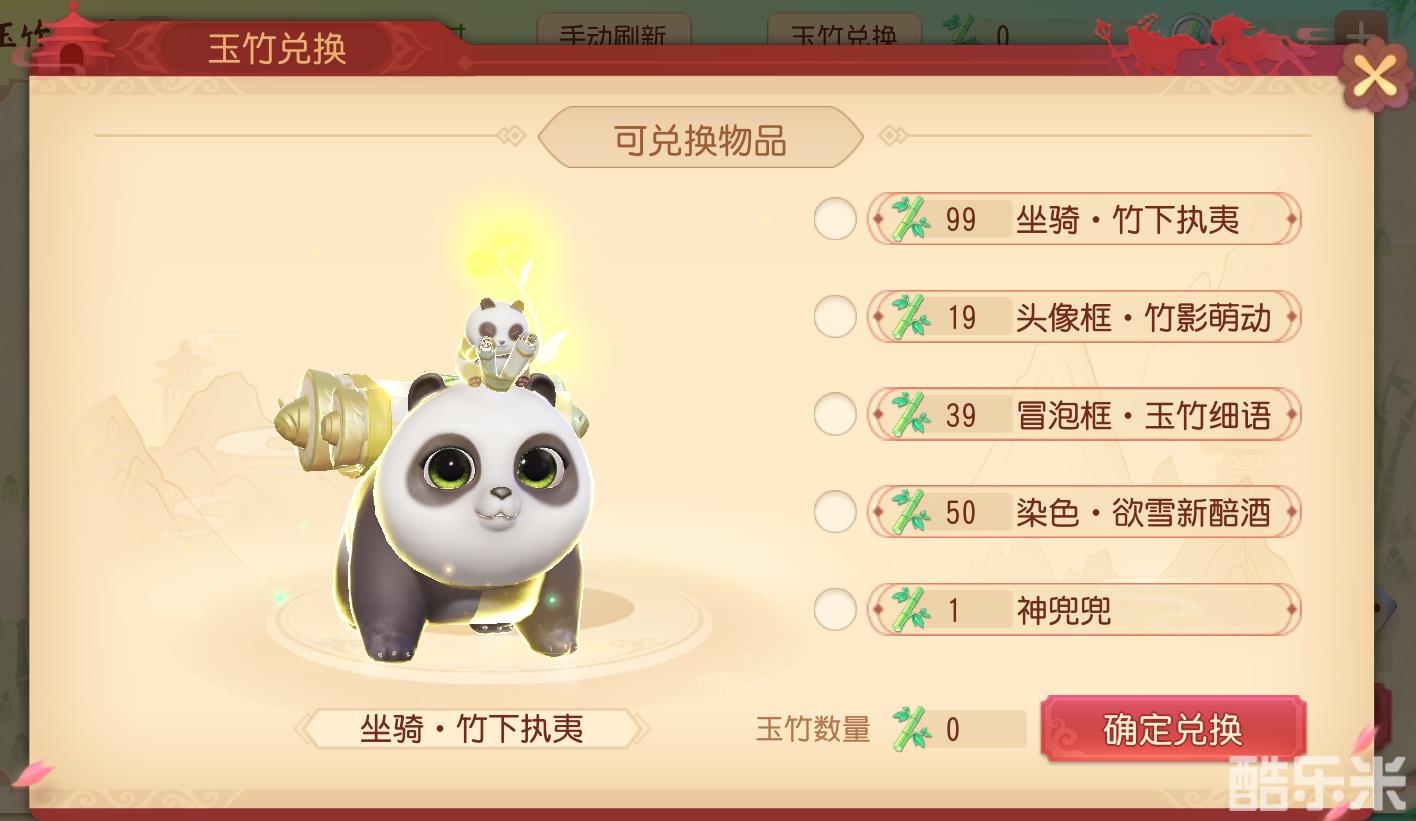
Task: Select the radio button for 头像框·竹影萌动
Action: pyautogui.click(x=834, y=317)
